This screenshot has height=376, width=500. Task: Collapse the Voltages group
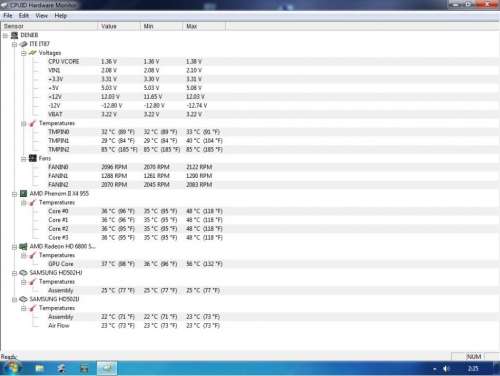click(24, 53)
